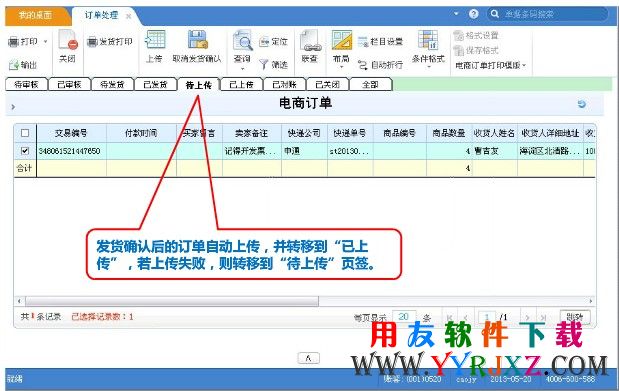Image resolution: width=619 pixels, height=391 pixels.
Task: Expand the left panel chevron arrow
Action: [x=13, y=107]
